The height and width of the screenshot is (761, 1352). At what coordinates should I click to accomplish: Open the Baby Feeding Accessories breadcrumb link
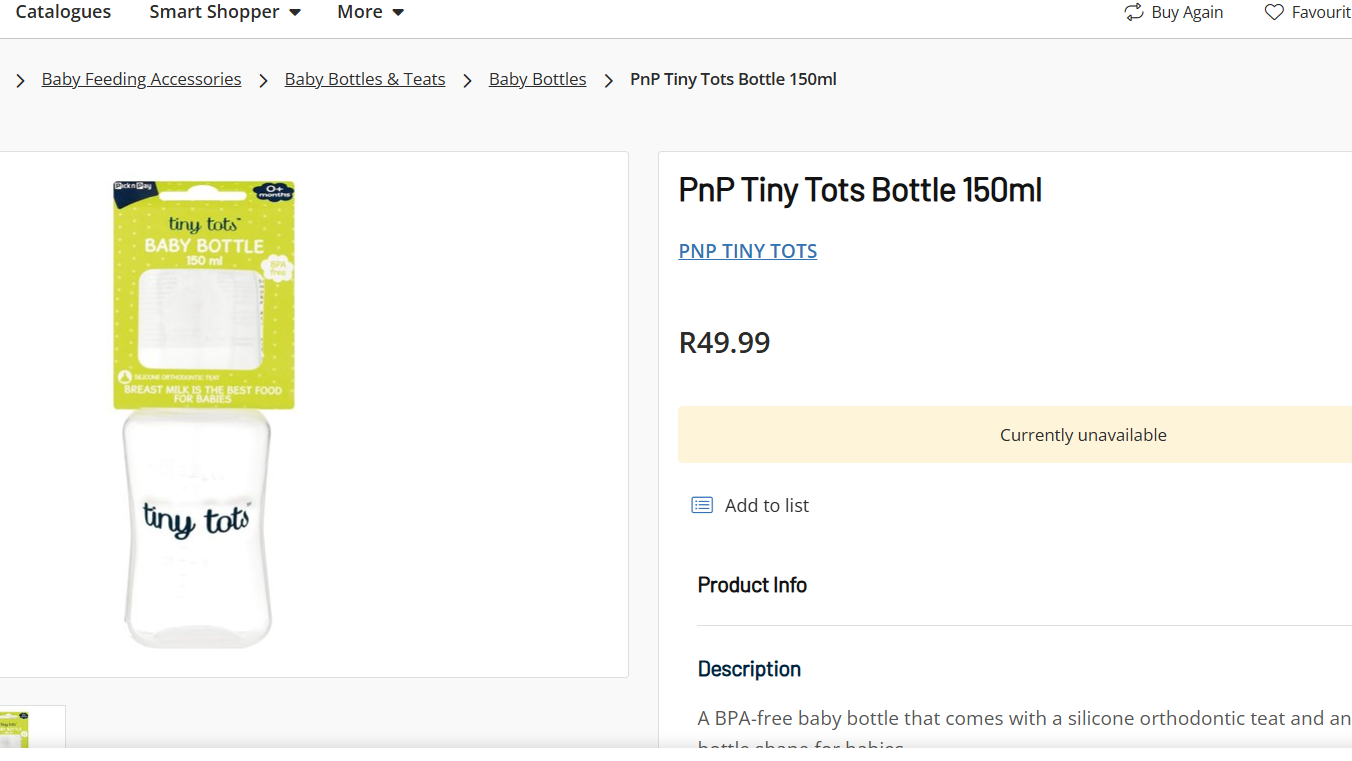tap(141, 79)
